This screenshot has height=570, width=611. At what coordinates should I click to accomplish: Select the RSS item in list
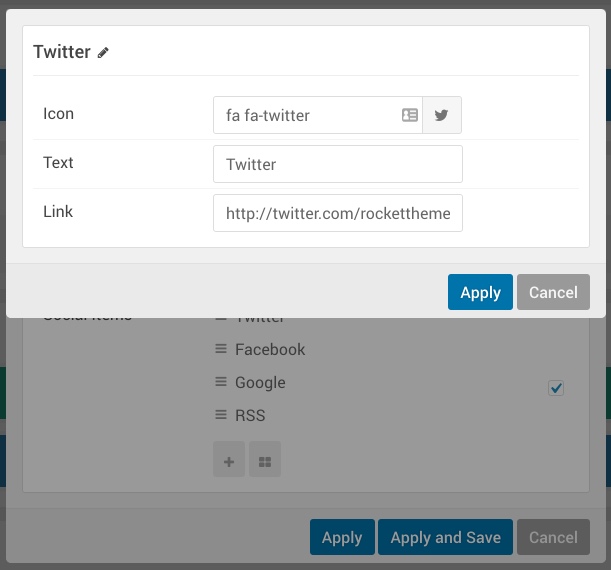point(250,415)
